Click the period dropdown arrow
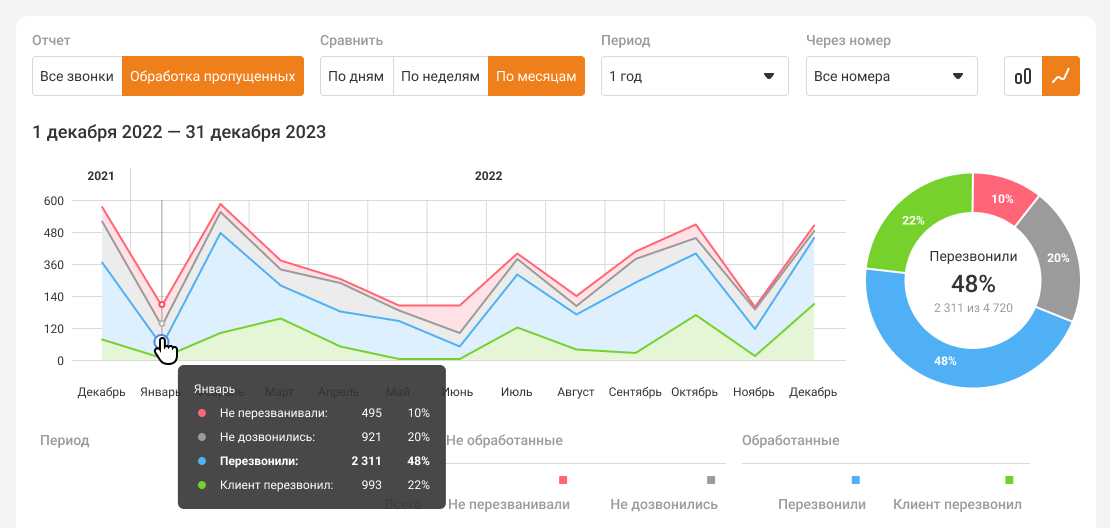Image resolution: width=1110 pixels, height=528 pixels. coord(769,76)
